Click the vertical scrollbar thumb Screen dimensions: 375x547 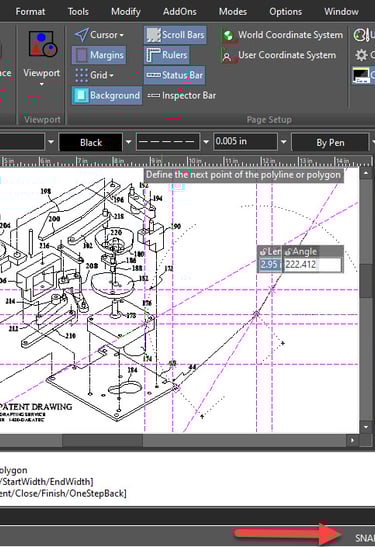[366, 280]
